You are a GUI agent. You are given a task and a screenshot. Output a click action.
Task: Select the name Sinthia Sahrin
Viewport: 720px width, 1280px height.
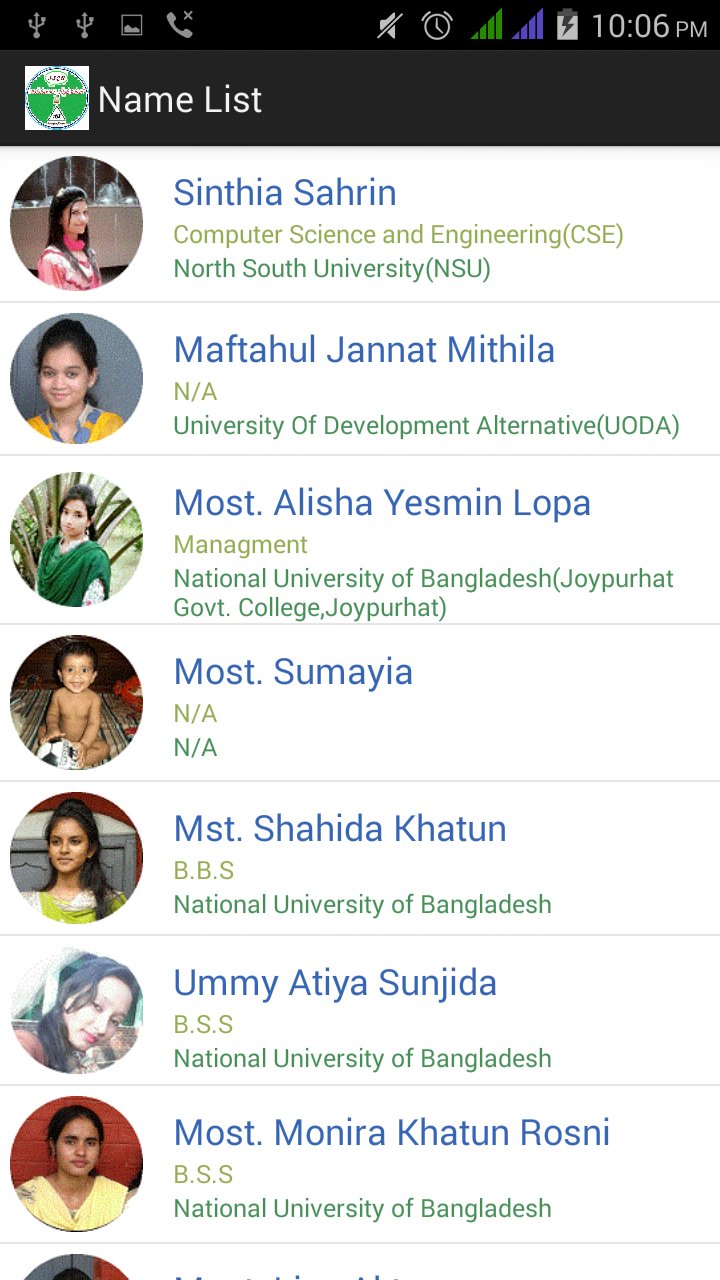click(285, 192)
